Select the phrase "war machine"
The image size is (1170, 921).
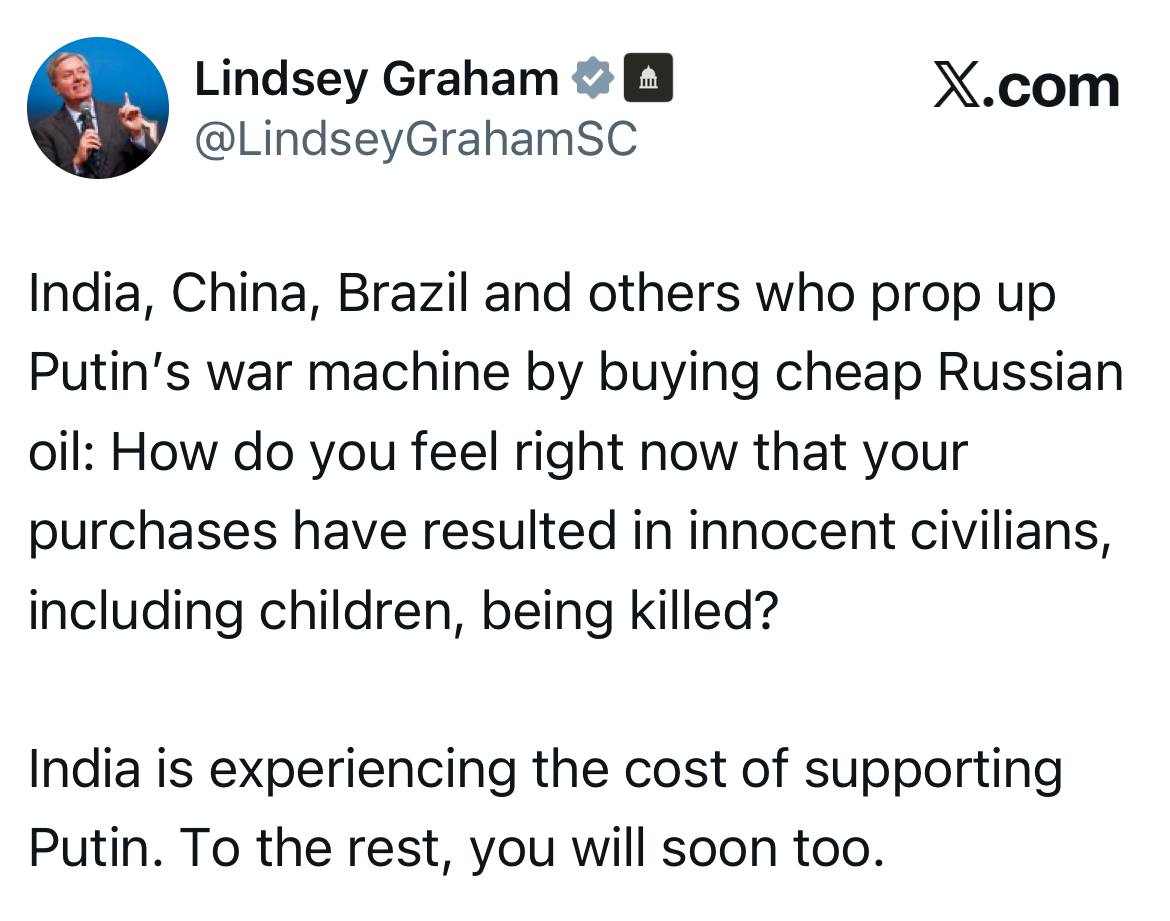[x=358, y=372]
